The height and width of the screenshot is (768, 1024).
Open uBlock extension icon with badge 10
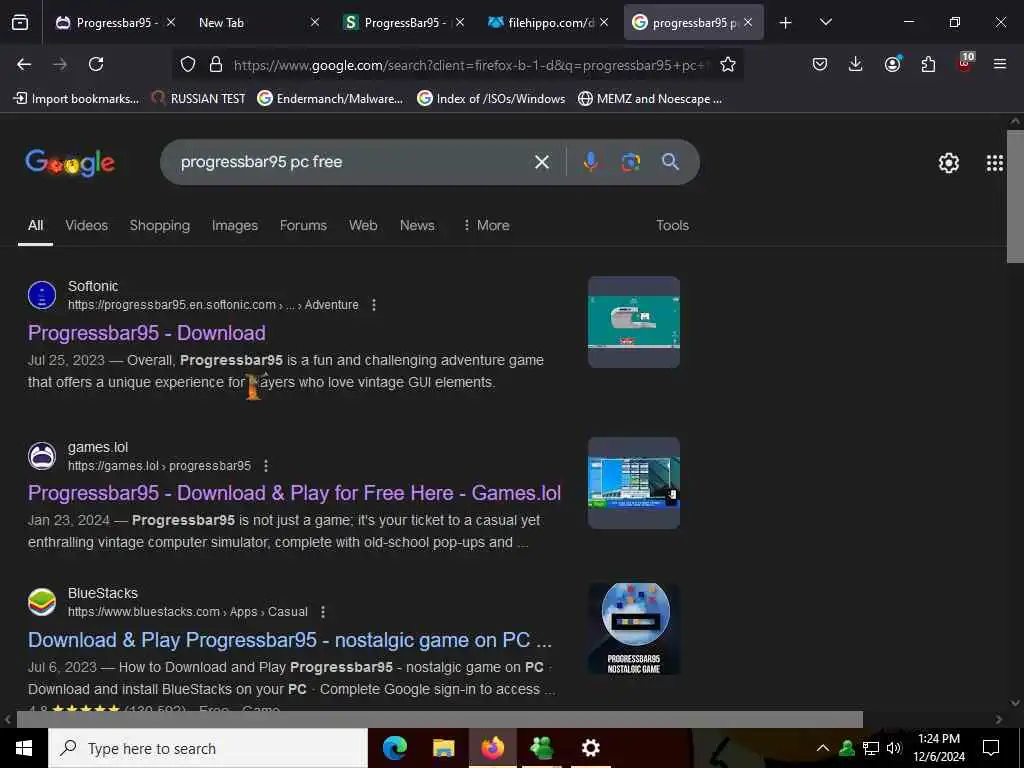coord(965,63)
